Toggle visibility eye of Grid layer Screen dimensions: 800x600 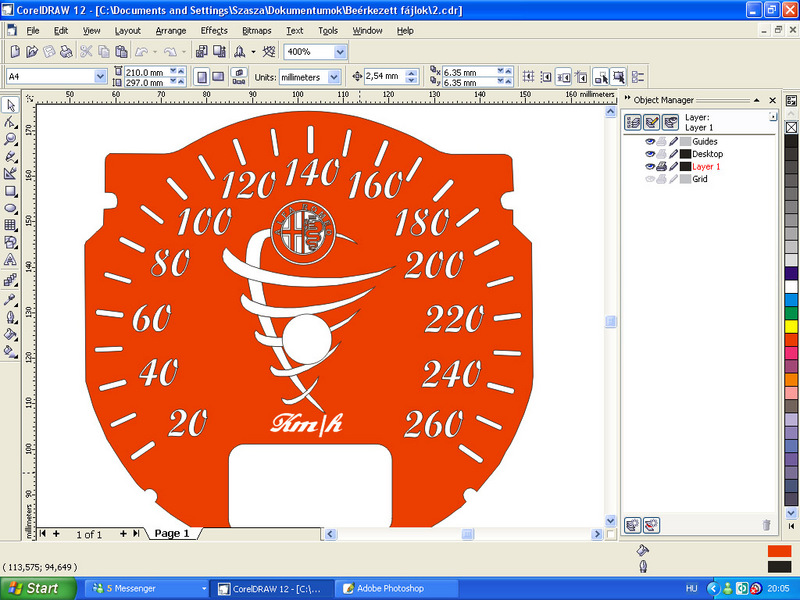649,179
